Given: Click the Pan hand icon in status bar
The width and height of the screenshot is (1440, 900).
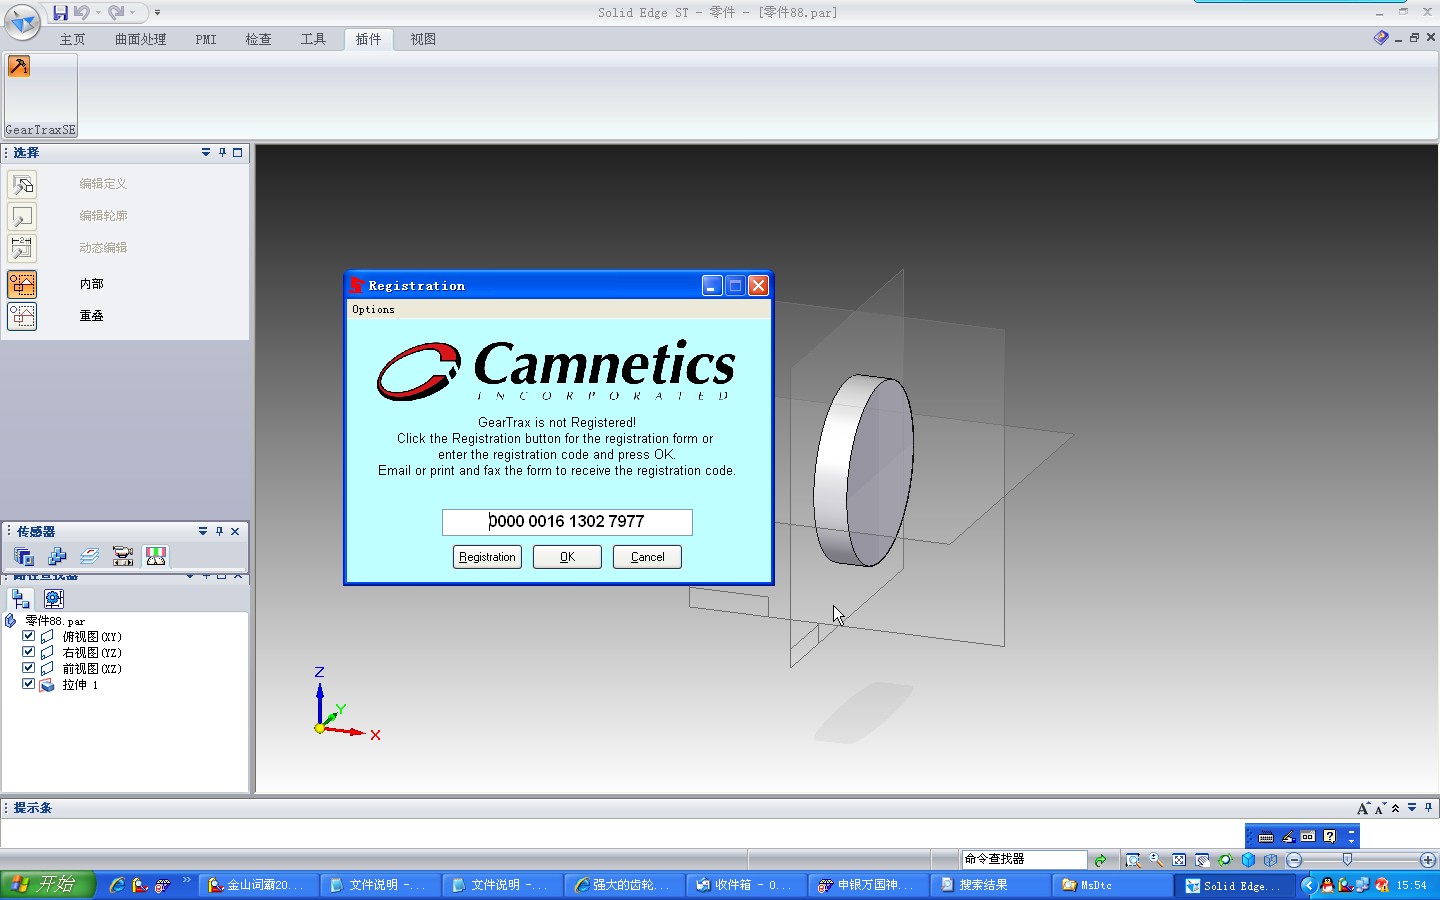Looking at the screenshot, I should (x=1202, y=860).
